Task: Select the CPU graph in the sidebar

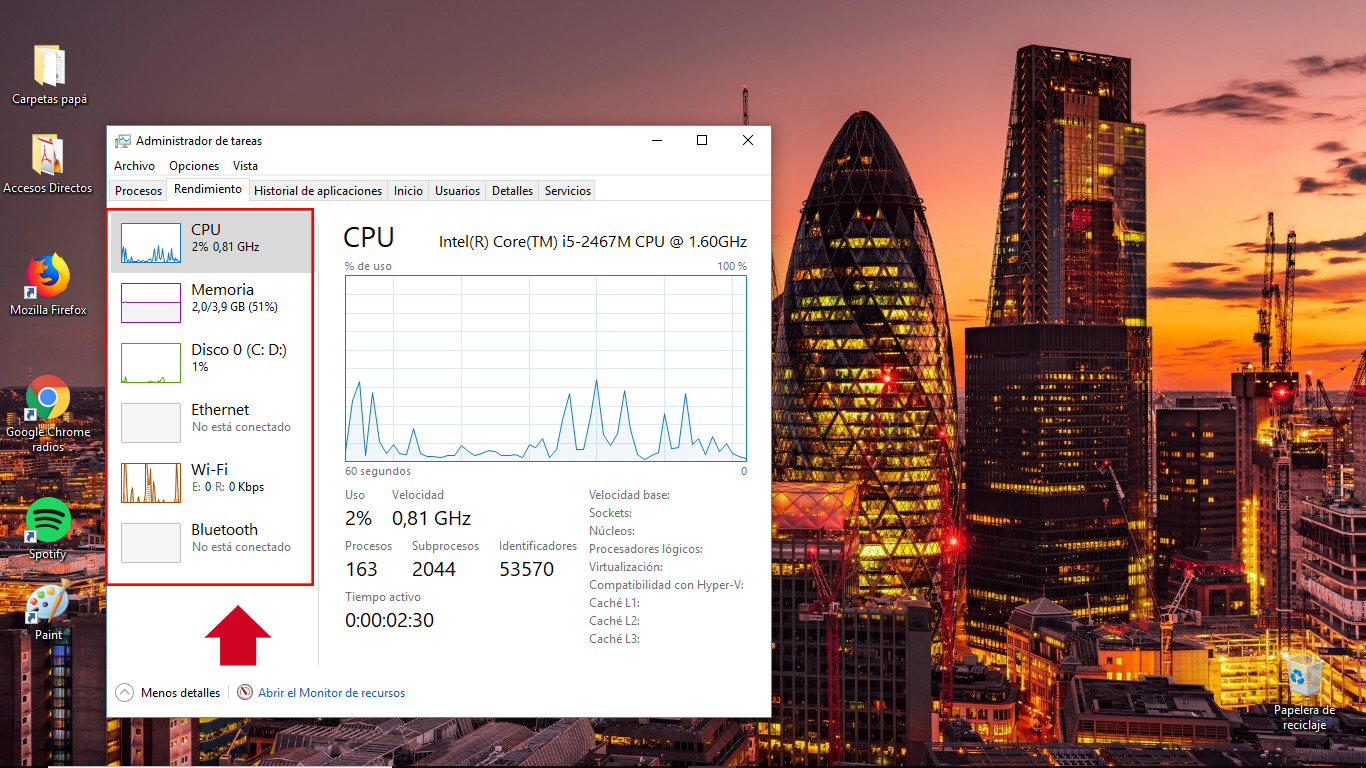Action: pos(210,238)
